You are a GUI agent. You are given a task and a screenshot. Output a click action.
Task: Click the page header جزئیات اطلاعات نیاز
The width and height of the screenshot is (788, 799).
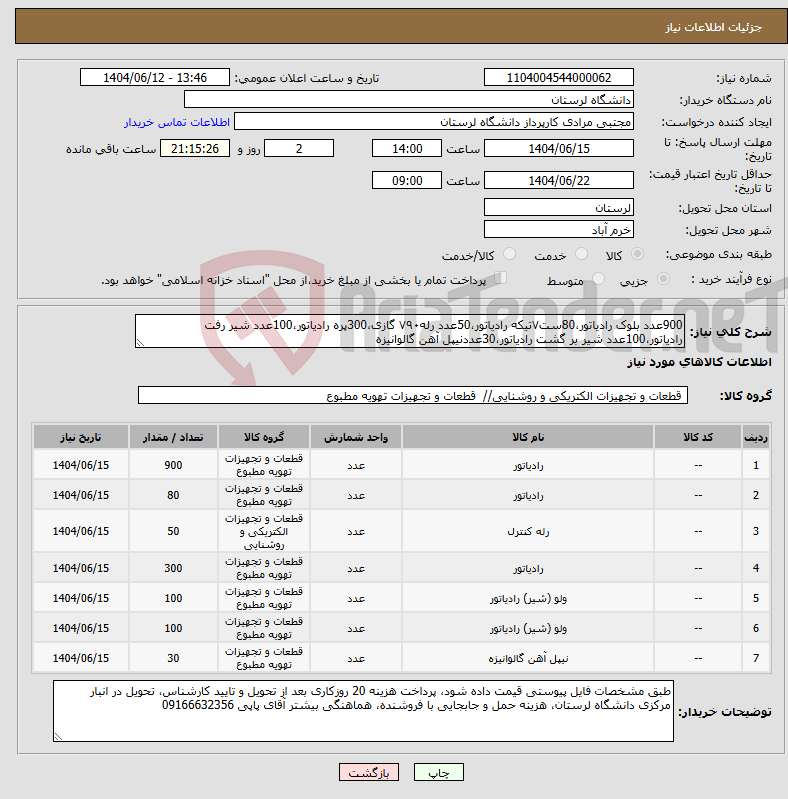click(x=713, y=27)
